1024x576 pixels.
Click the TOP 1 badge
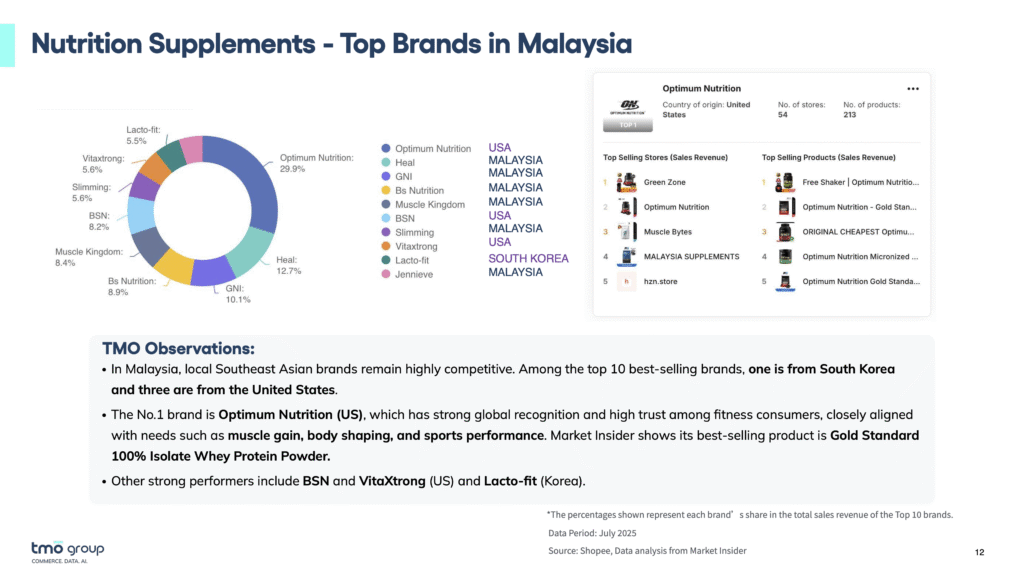[x=628, y=126]
